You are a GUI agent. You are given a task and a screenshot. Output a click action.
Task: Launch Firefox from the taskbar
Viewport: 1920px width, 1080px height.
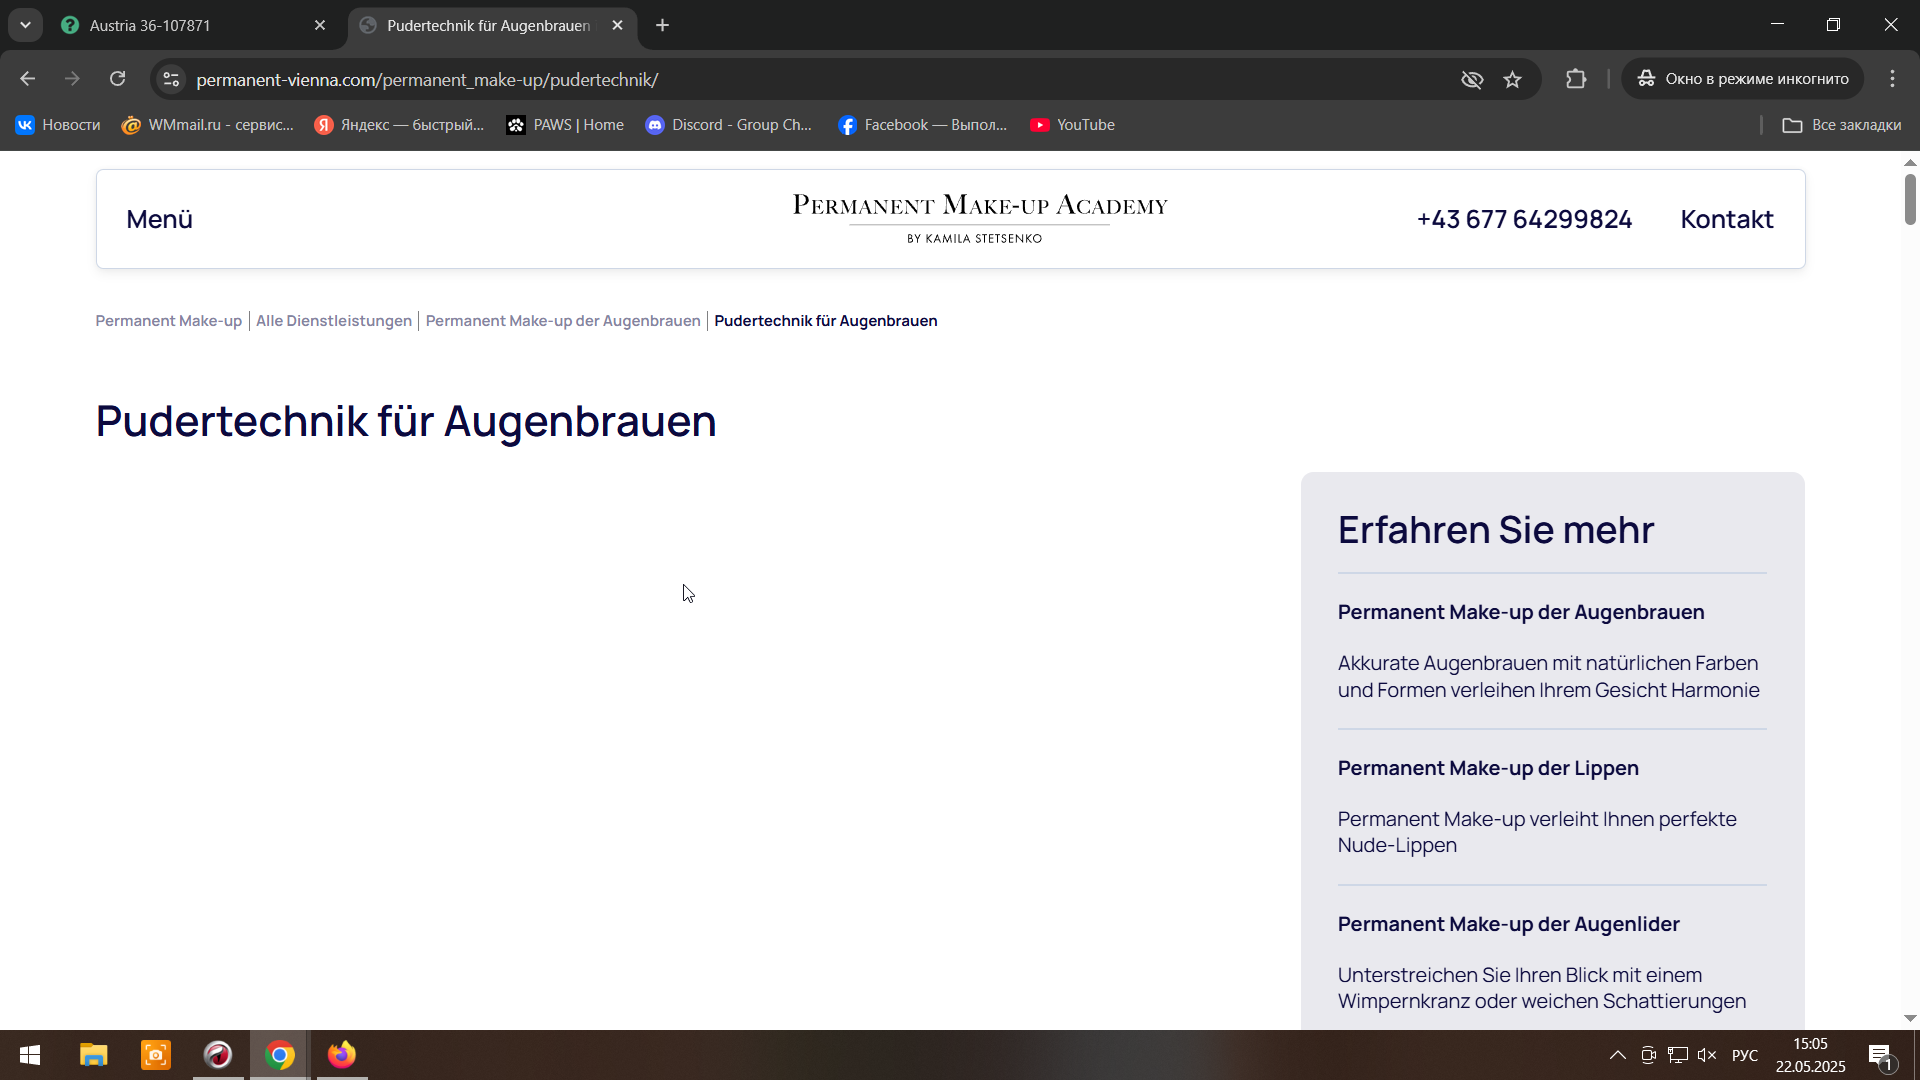point(342,1055)
